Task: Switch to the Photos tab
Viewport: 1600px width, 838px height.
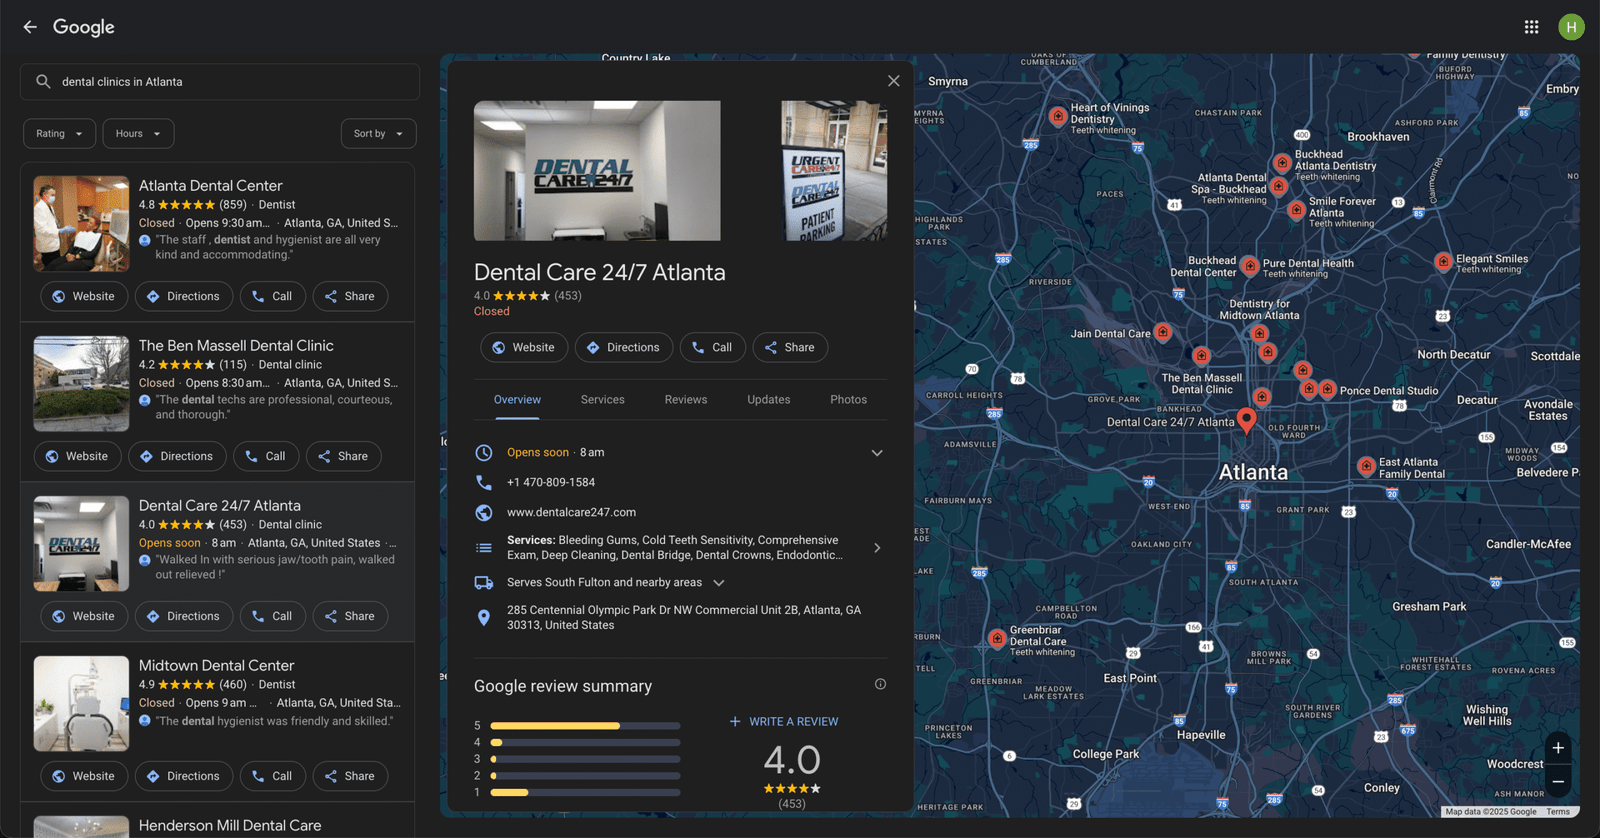Action: pos(849,399)
